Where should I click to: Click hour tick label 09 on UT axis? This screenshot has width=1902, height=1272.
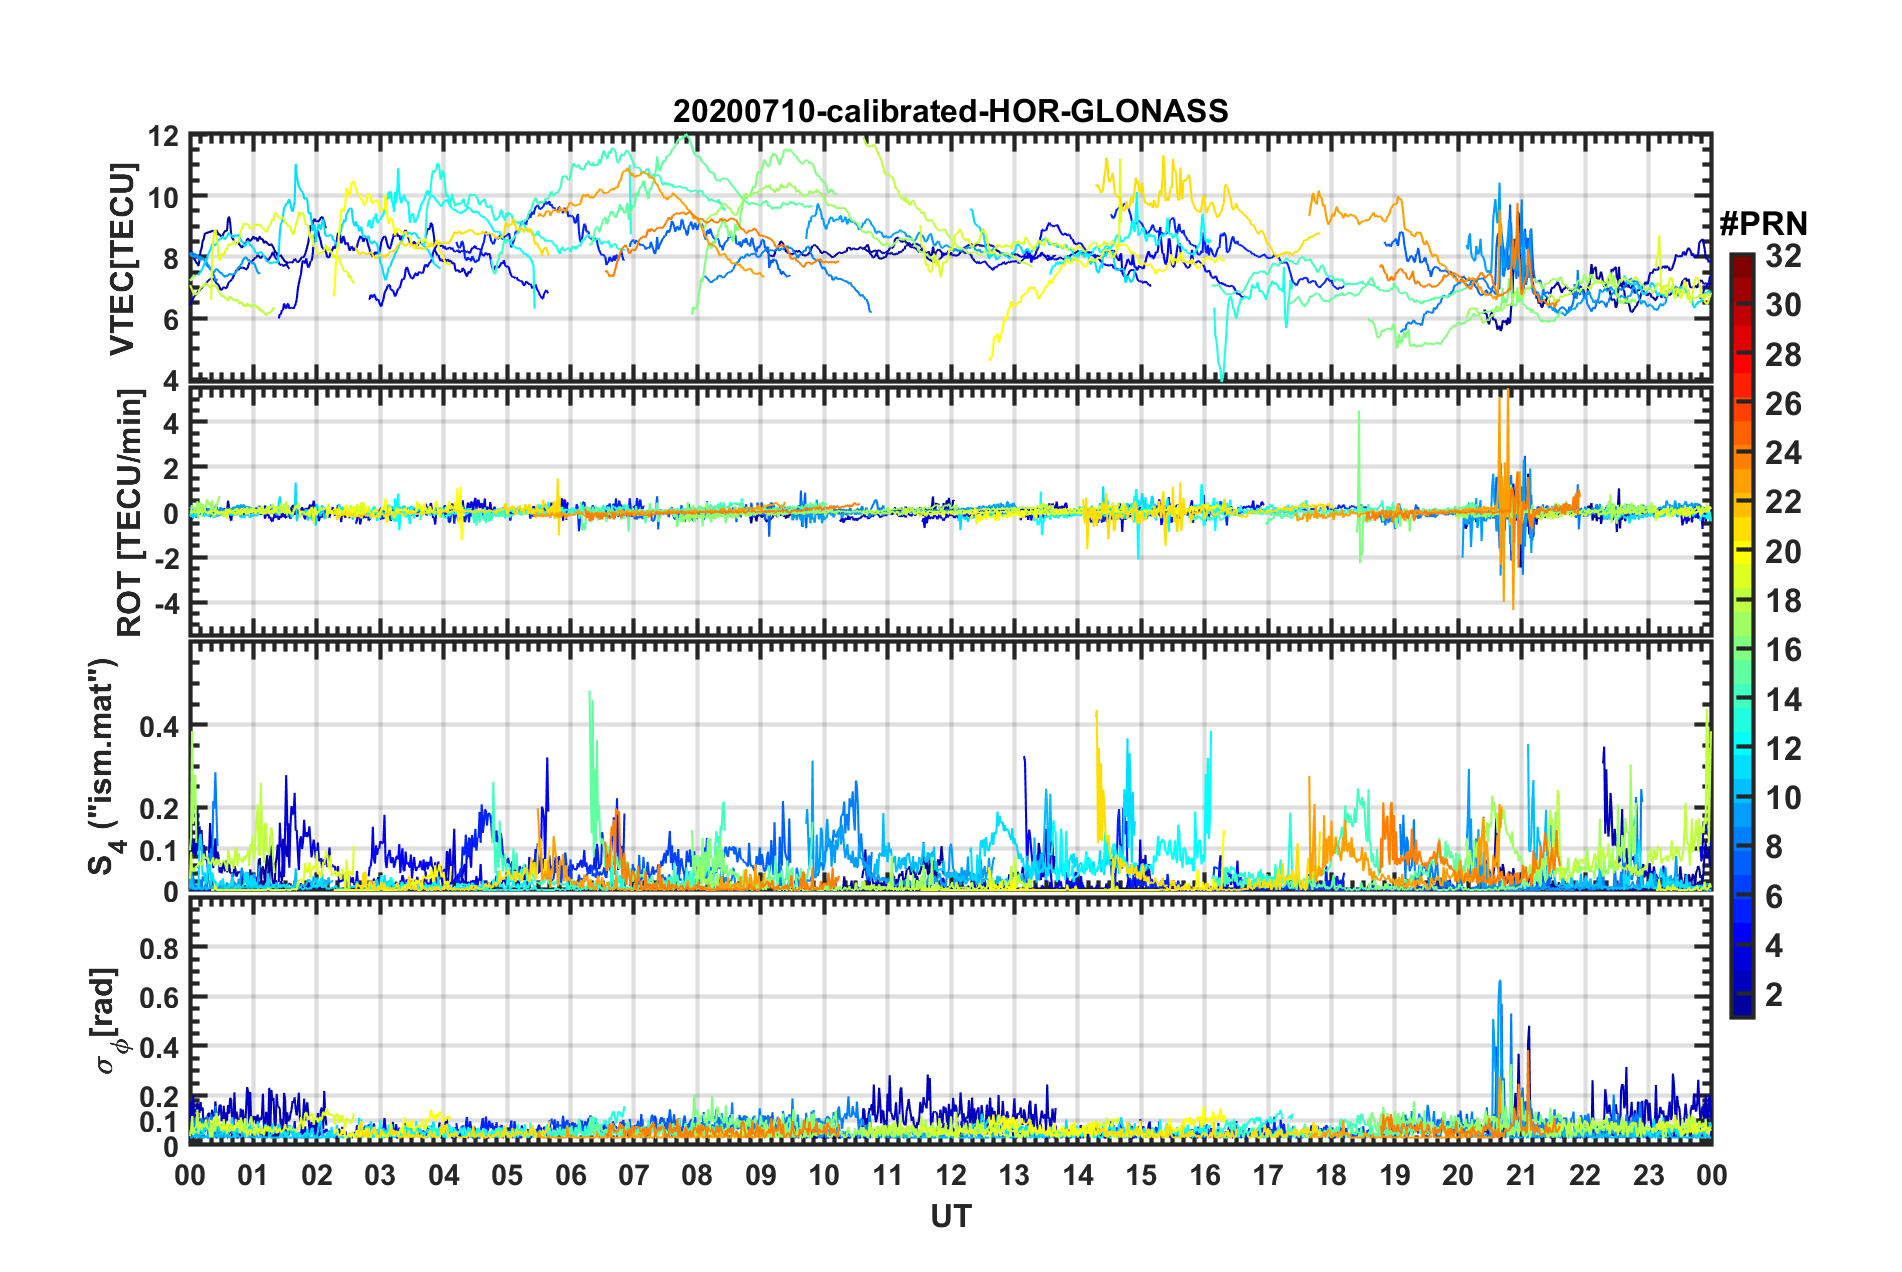[760, 1175]
